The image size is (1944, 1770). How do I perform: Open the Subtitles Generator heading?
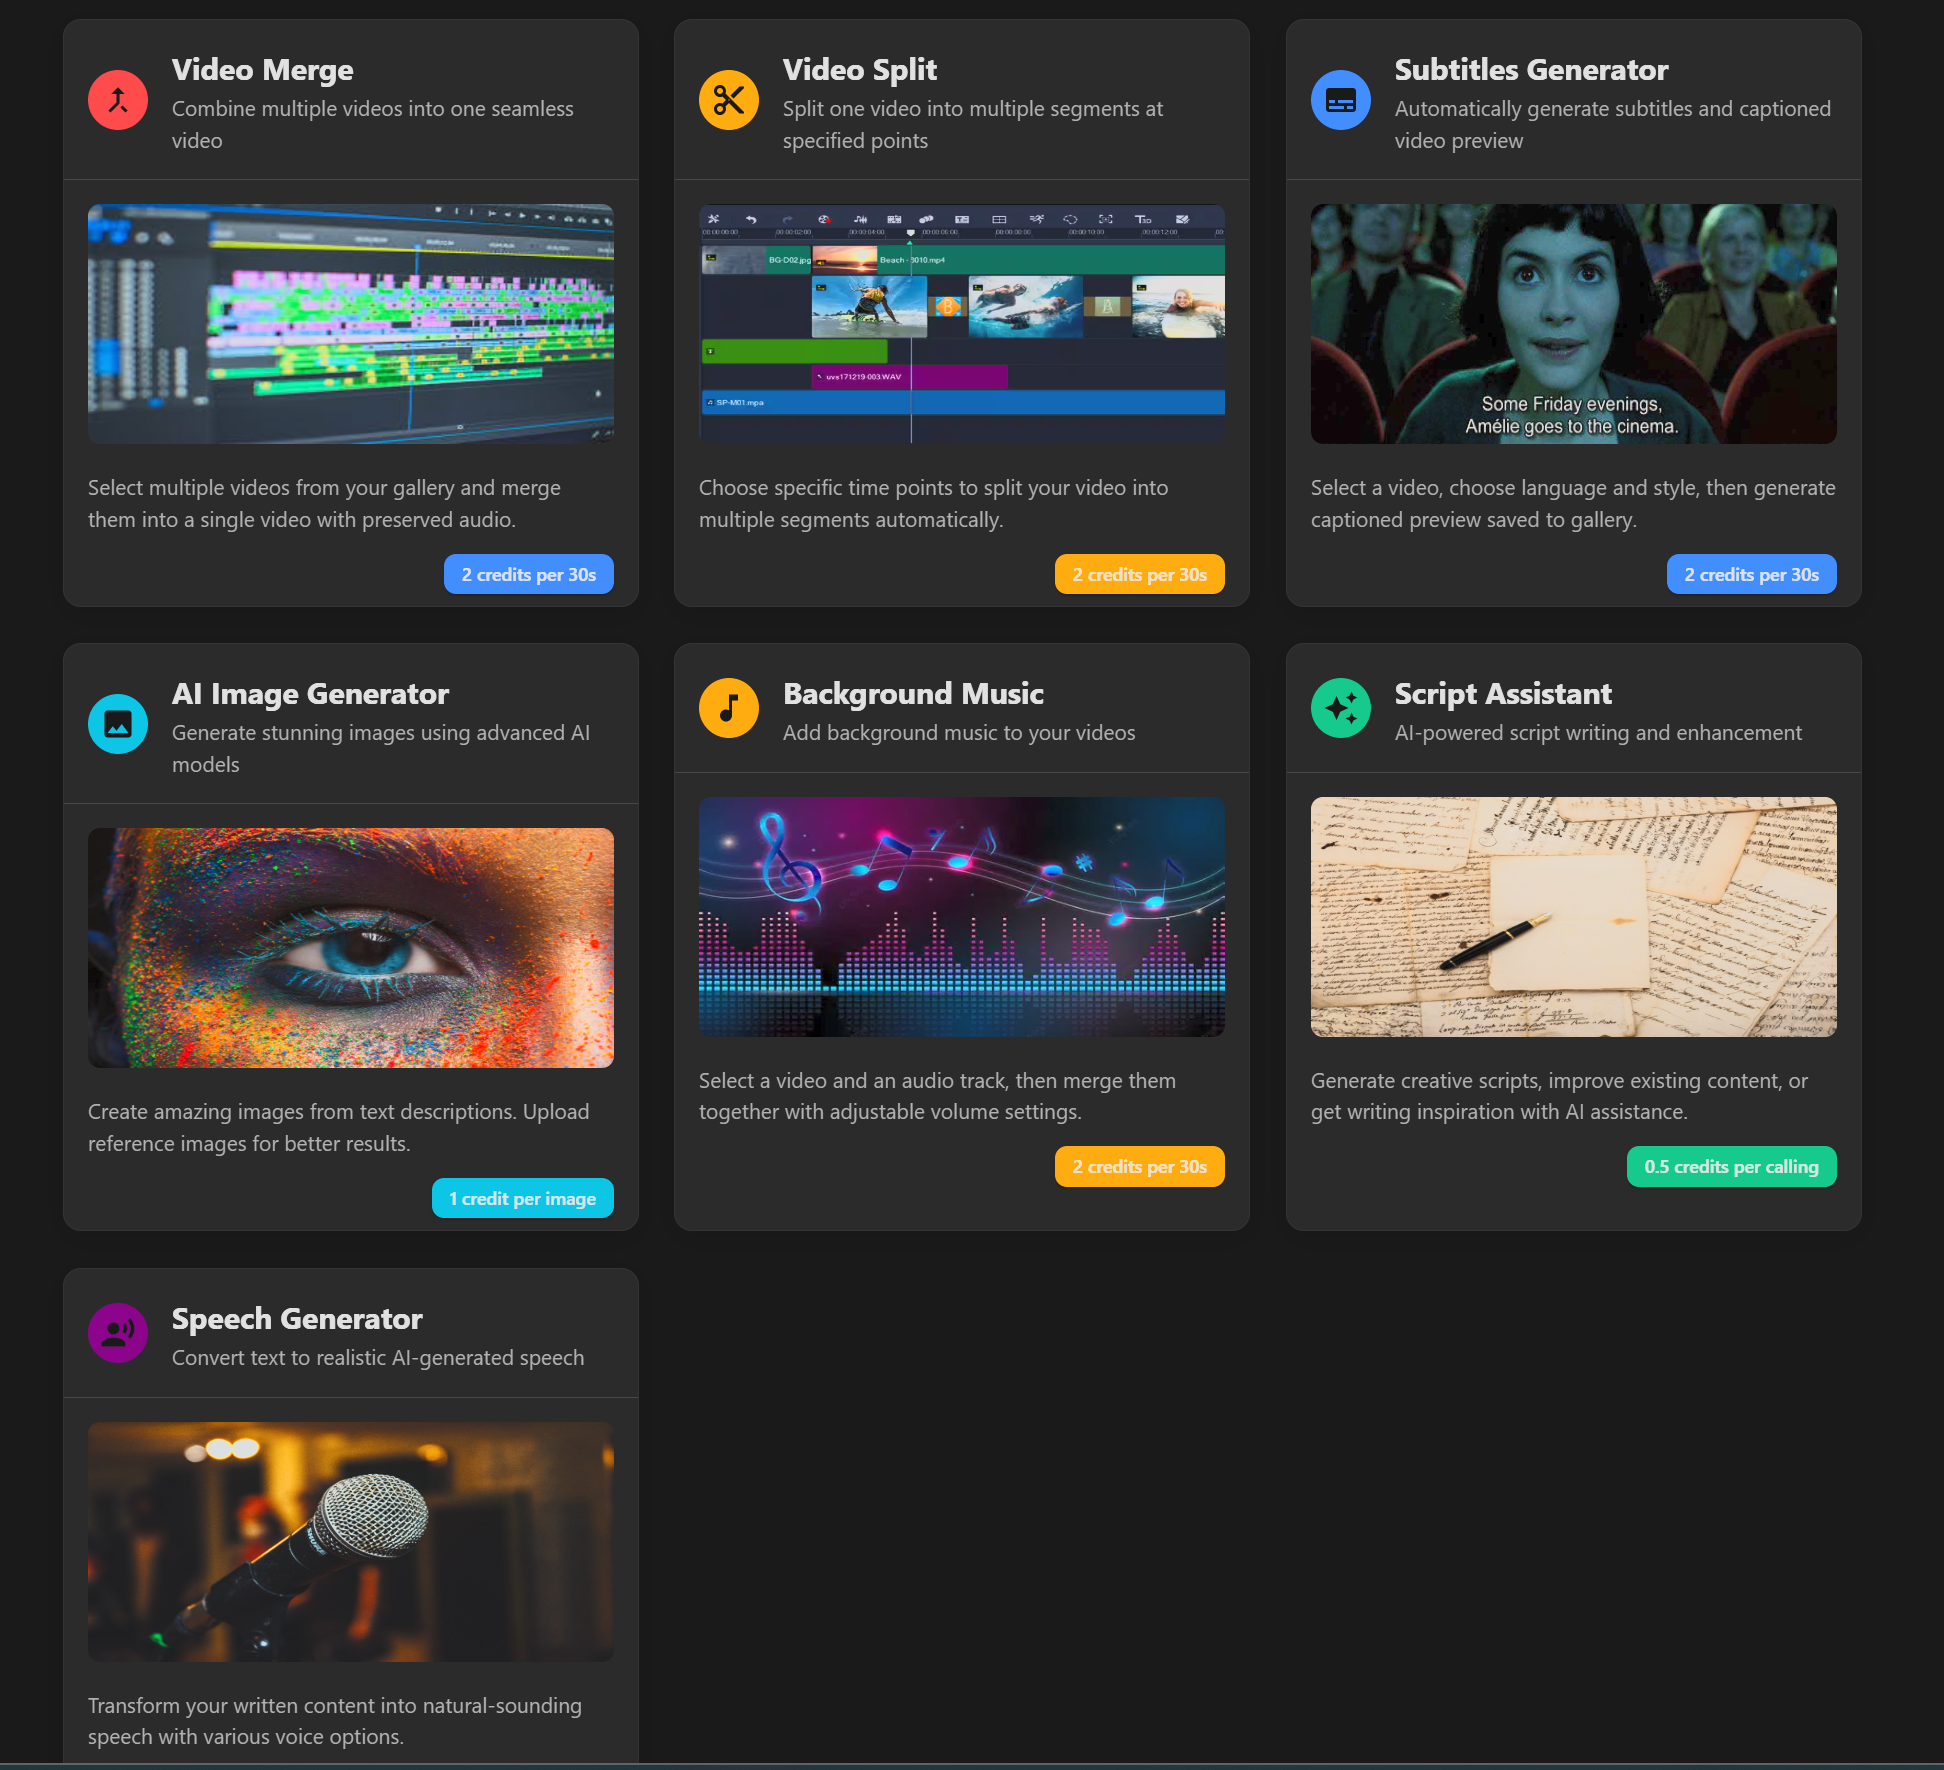pyautogui.click(x=1531, y=70)
